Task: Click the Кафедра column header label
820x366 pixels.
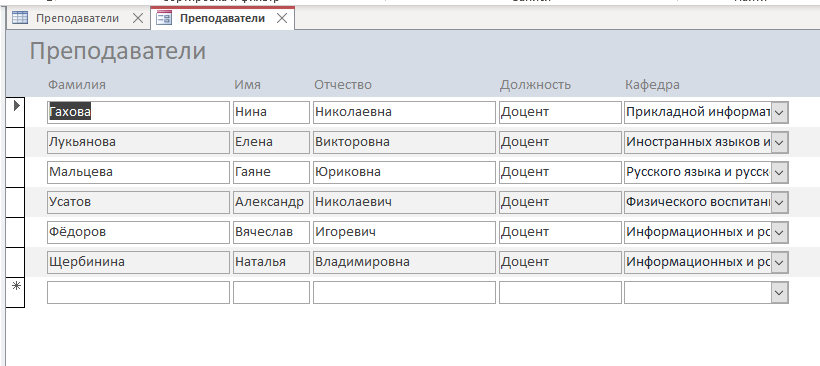Action: [652, 85]
